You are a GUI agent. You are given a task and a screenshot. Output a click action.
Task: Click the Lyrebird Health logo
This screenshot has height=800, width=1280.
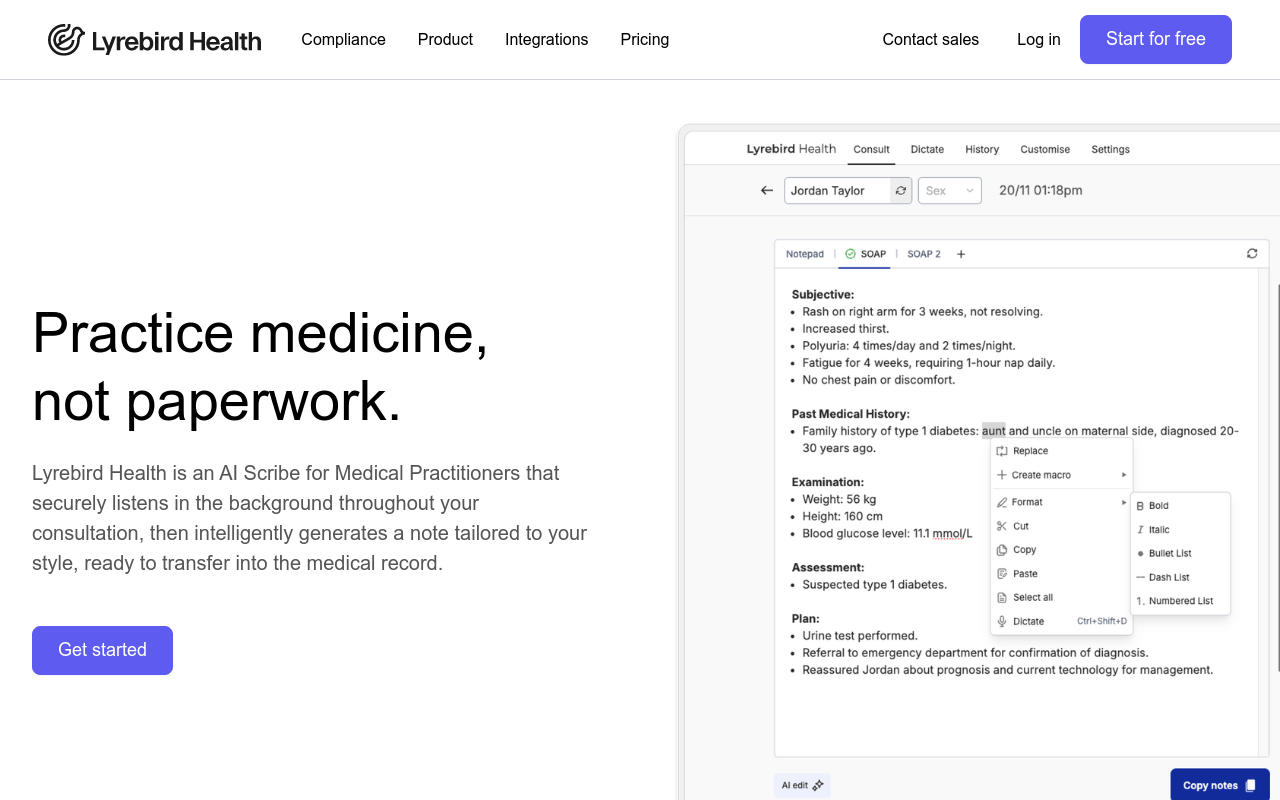155,40
